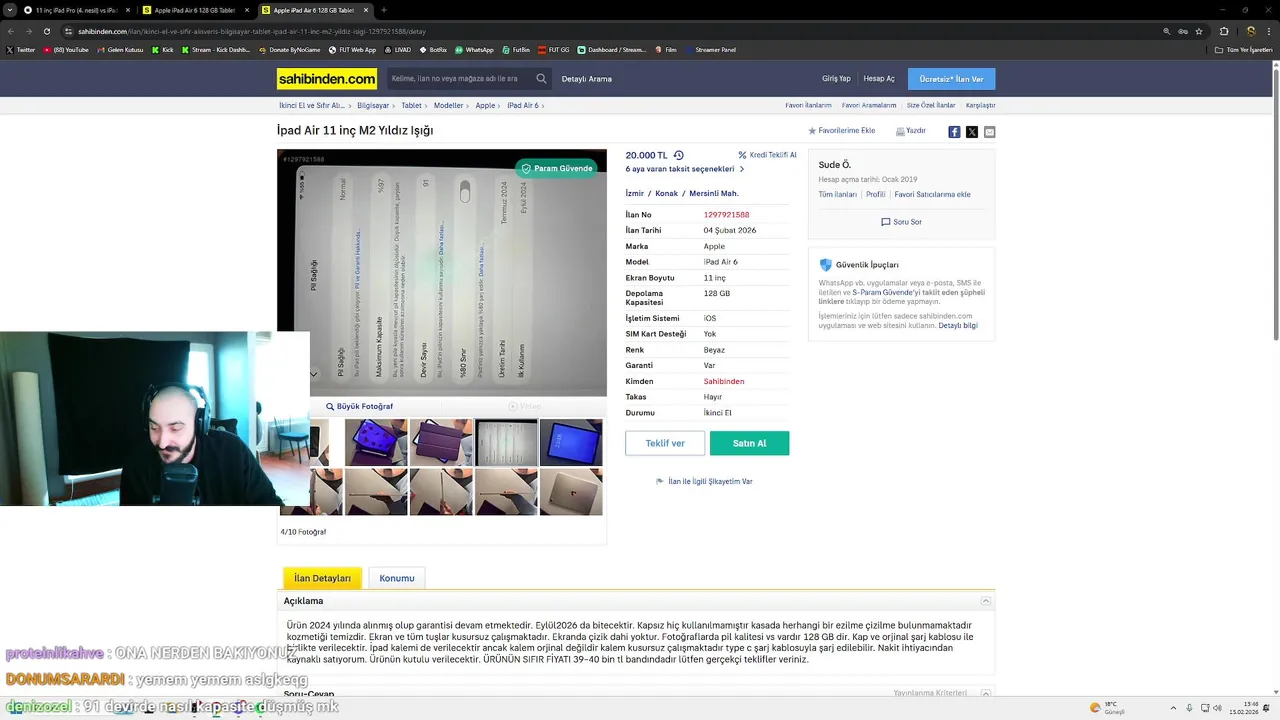Click Giriş Yap

coord(836,79)
